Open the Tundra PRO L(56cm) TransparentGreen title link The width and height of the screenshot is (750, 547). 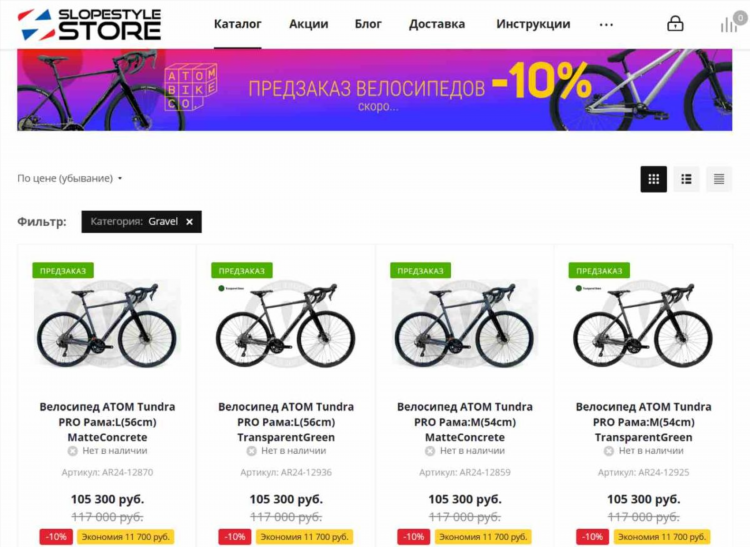(286, 422)
